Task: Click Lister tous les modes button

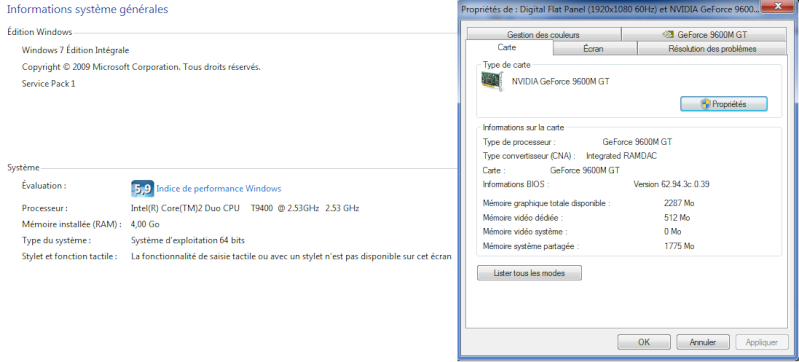Action: point(529,273)
